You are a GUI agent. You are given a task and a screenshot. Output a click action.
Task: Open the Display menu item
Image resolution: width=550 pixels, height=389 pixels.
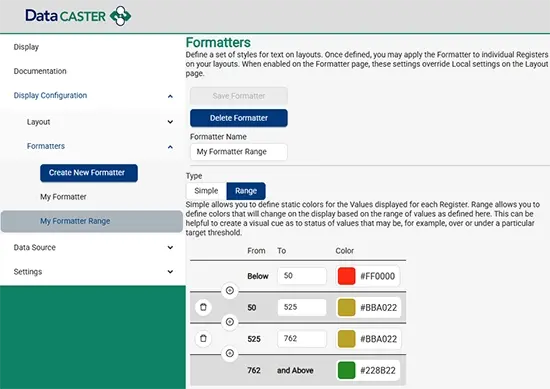pyautogui.click(x=26, y=47)
